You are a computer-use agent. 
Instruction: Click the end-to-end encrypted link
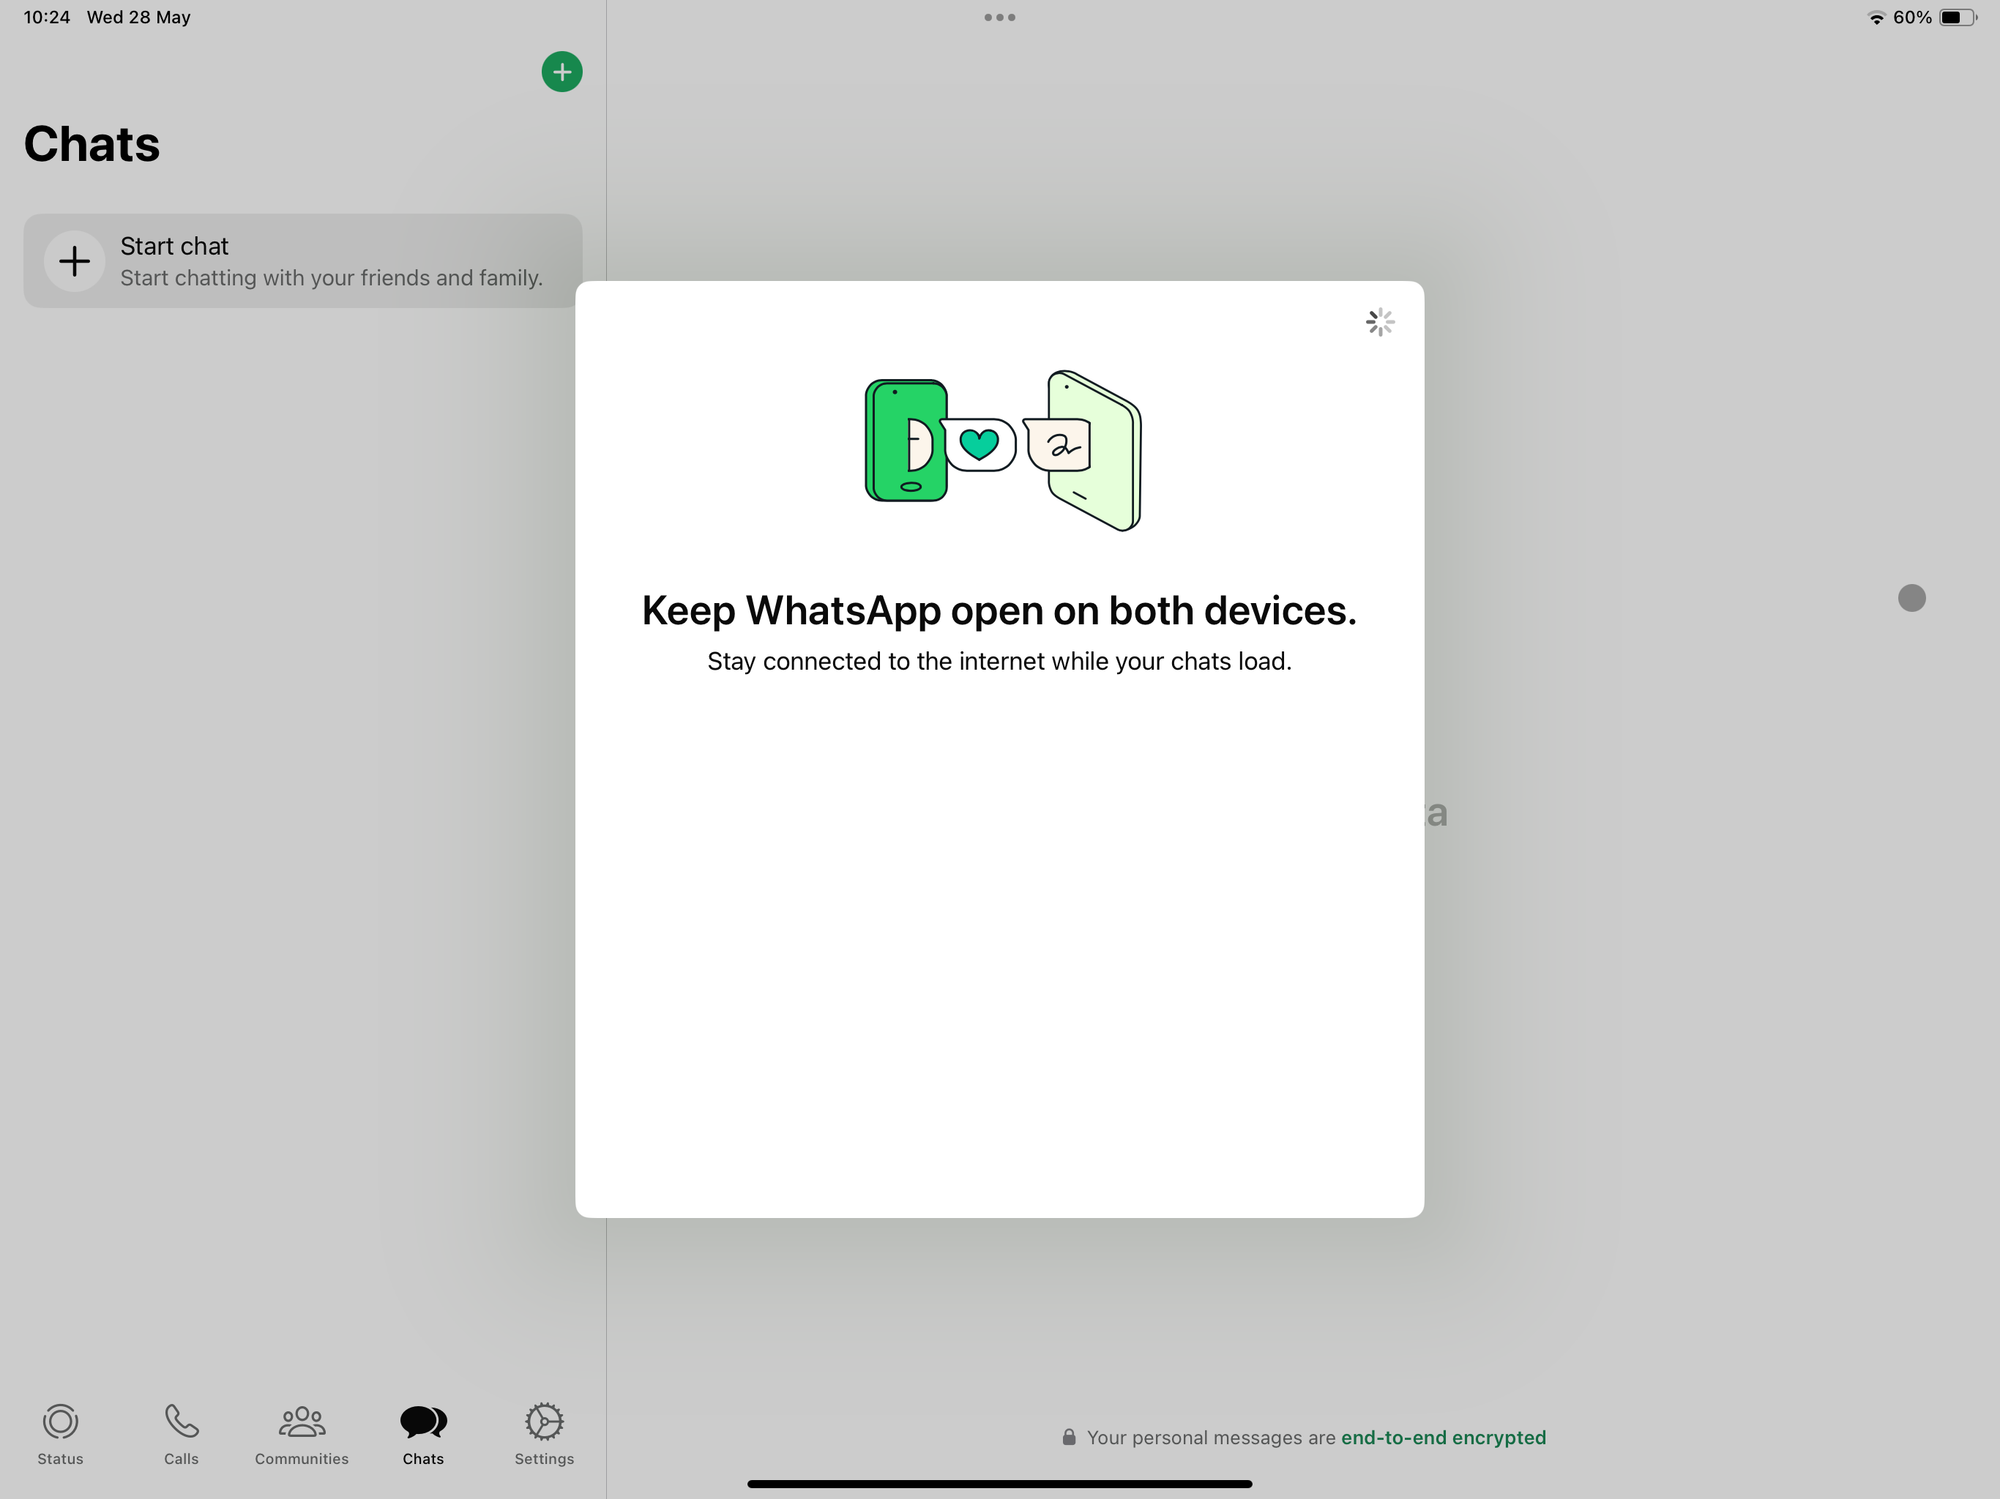click(1443, 1437)
